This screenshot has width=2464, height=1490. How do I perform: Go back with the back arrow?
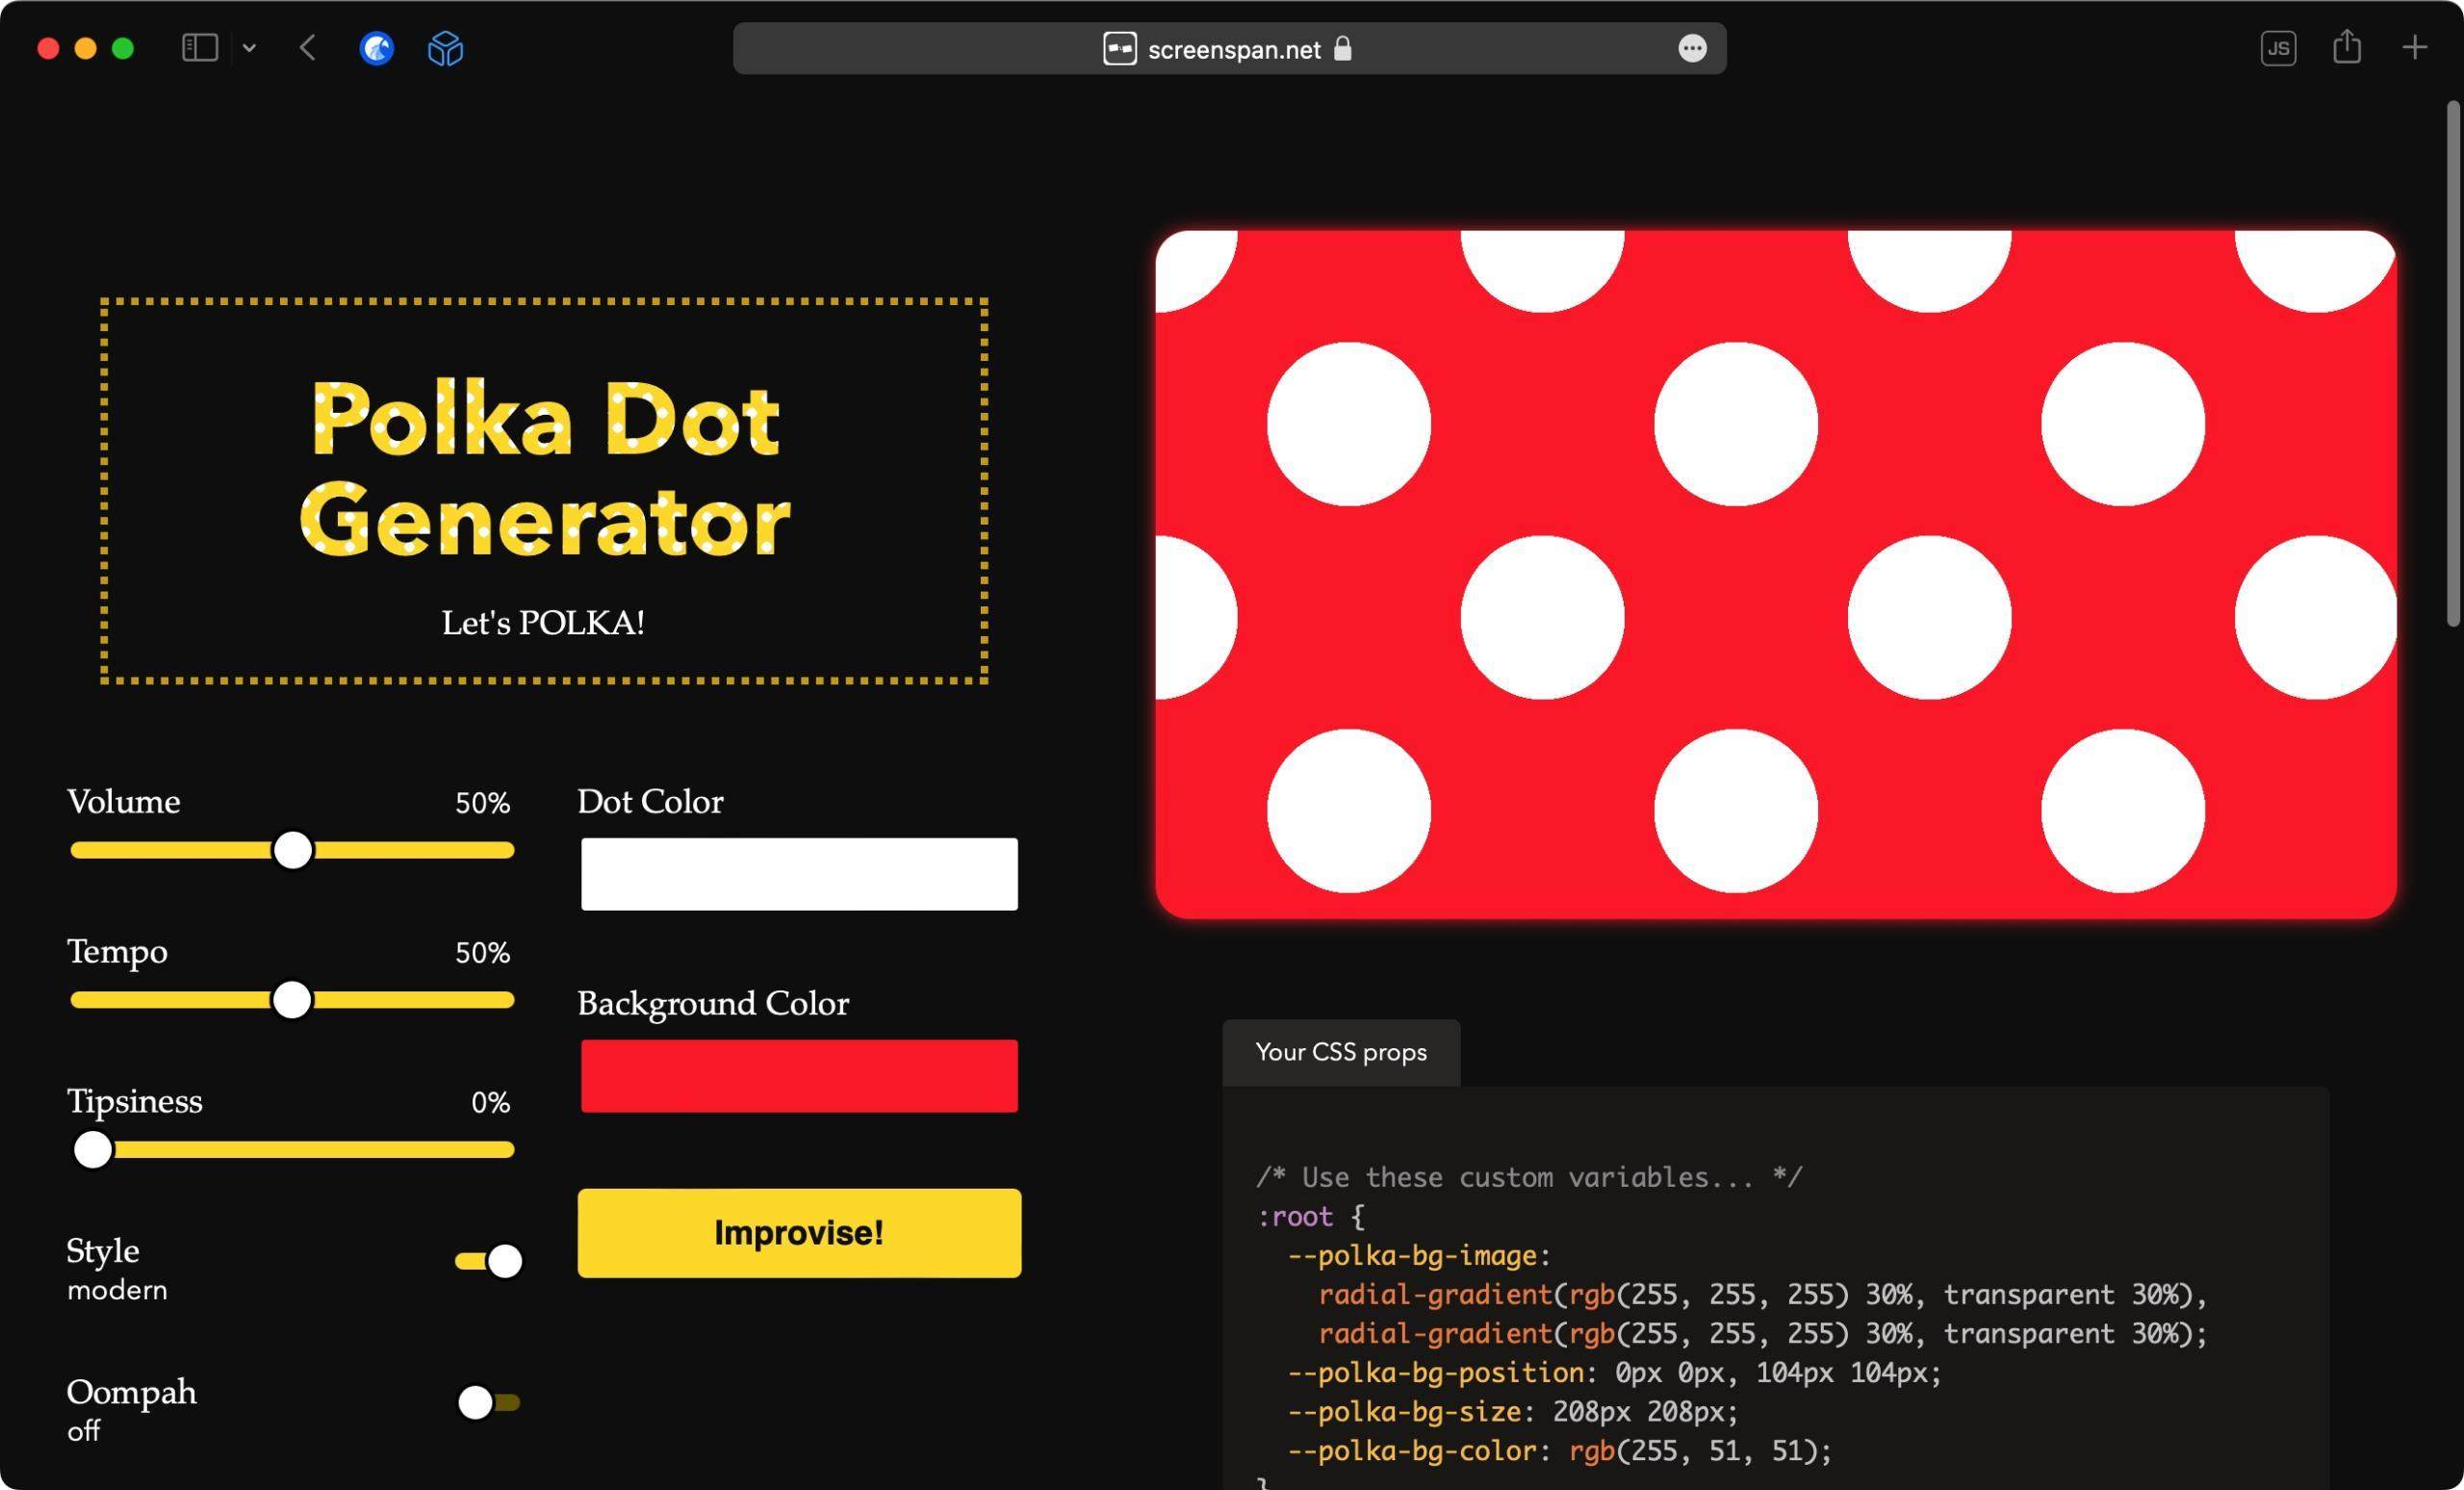(308, 48)
